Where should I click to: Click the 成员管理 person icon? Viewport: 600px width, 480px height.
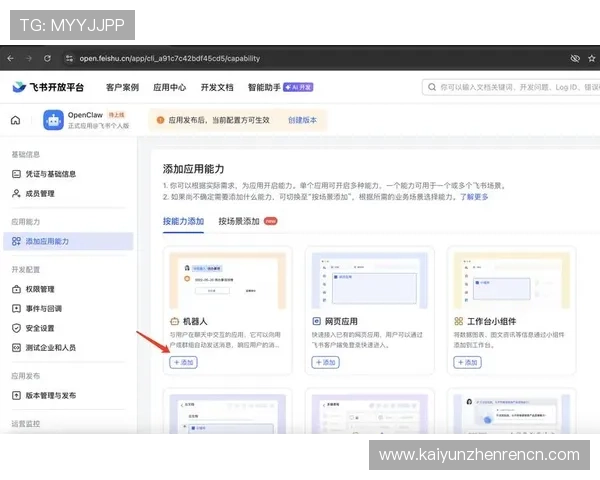click(x=16, y=194)
